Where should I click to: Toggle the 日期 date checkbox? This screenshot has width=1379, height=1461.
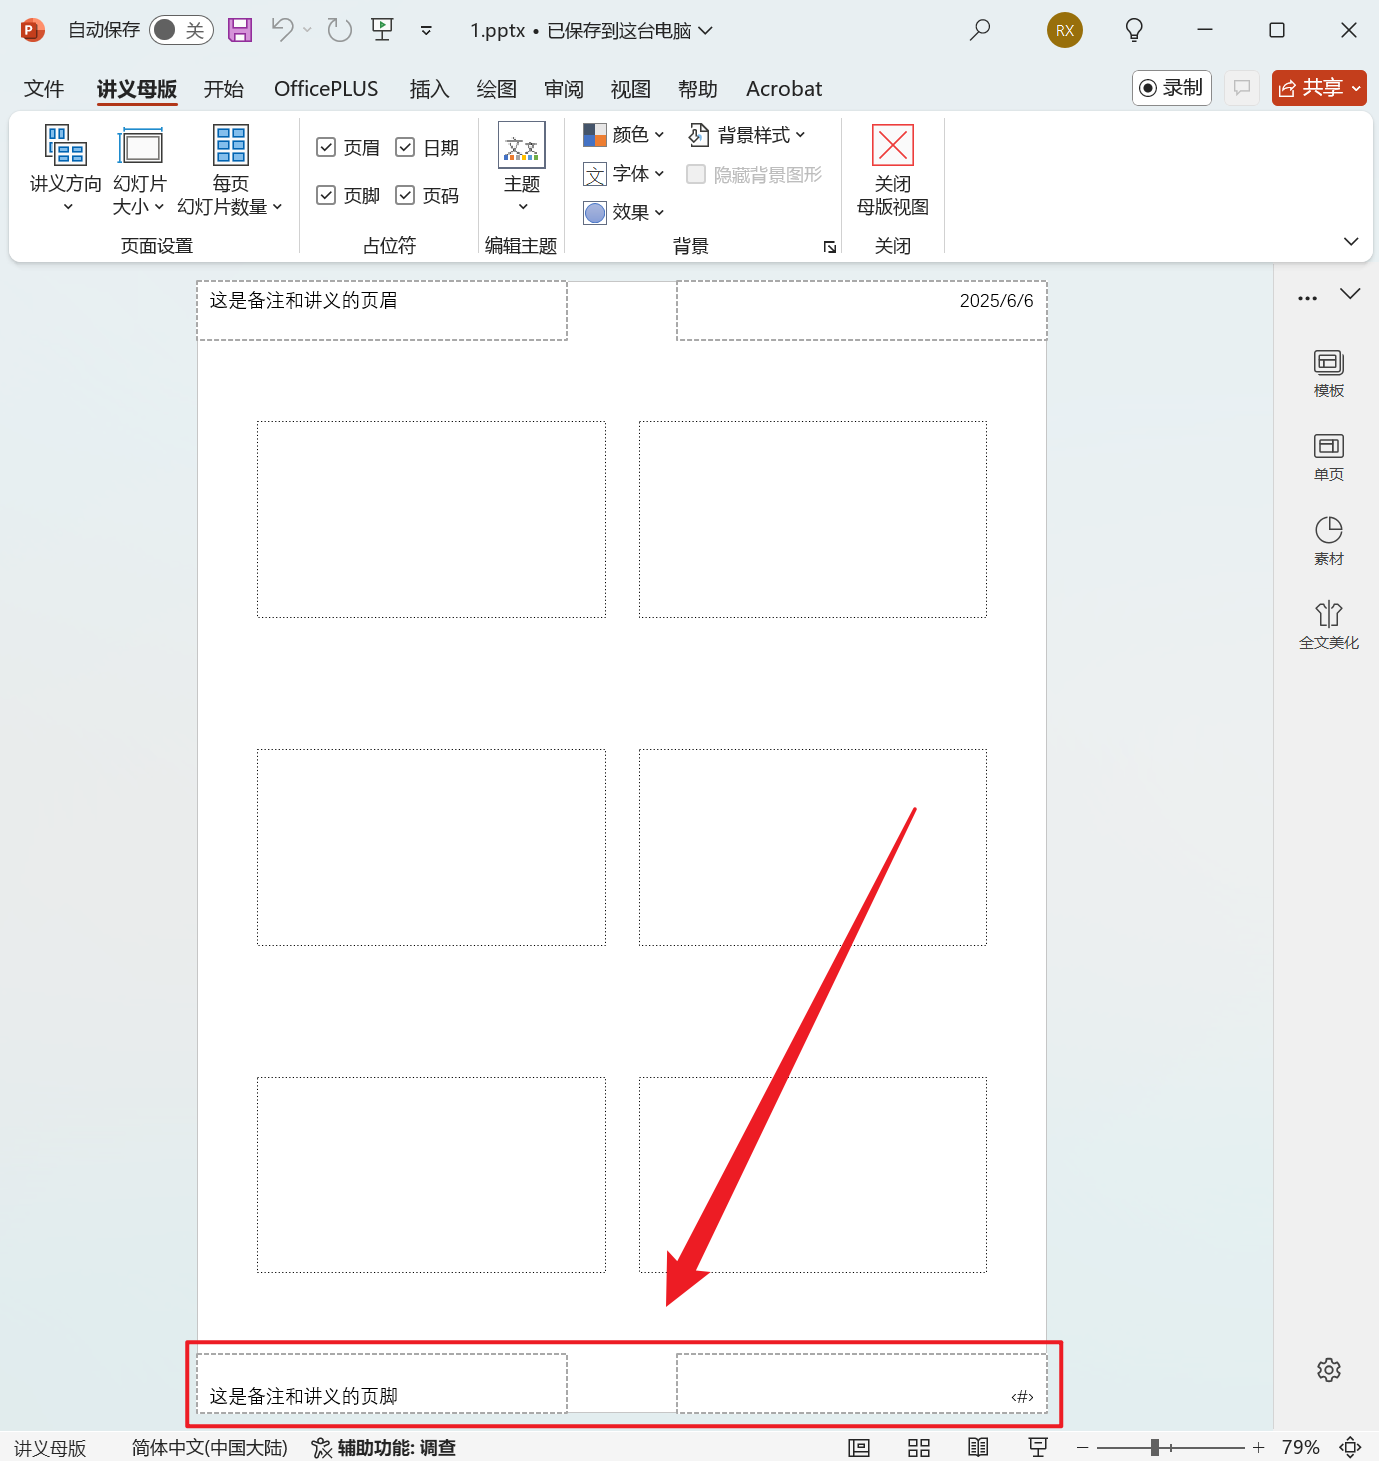click(x=405, y=148)
